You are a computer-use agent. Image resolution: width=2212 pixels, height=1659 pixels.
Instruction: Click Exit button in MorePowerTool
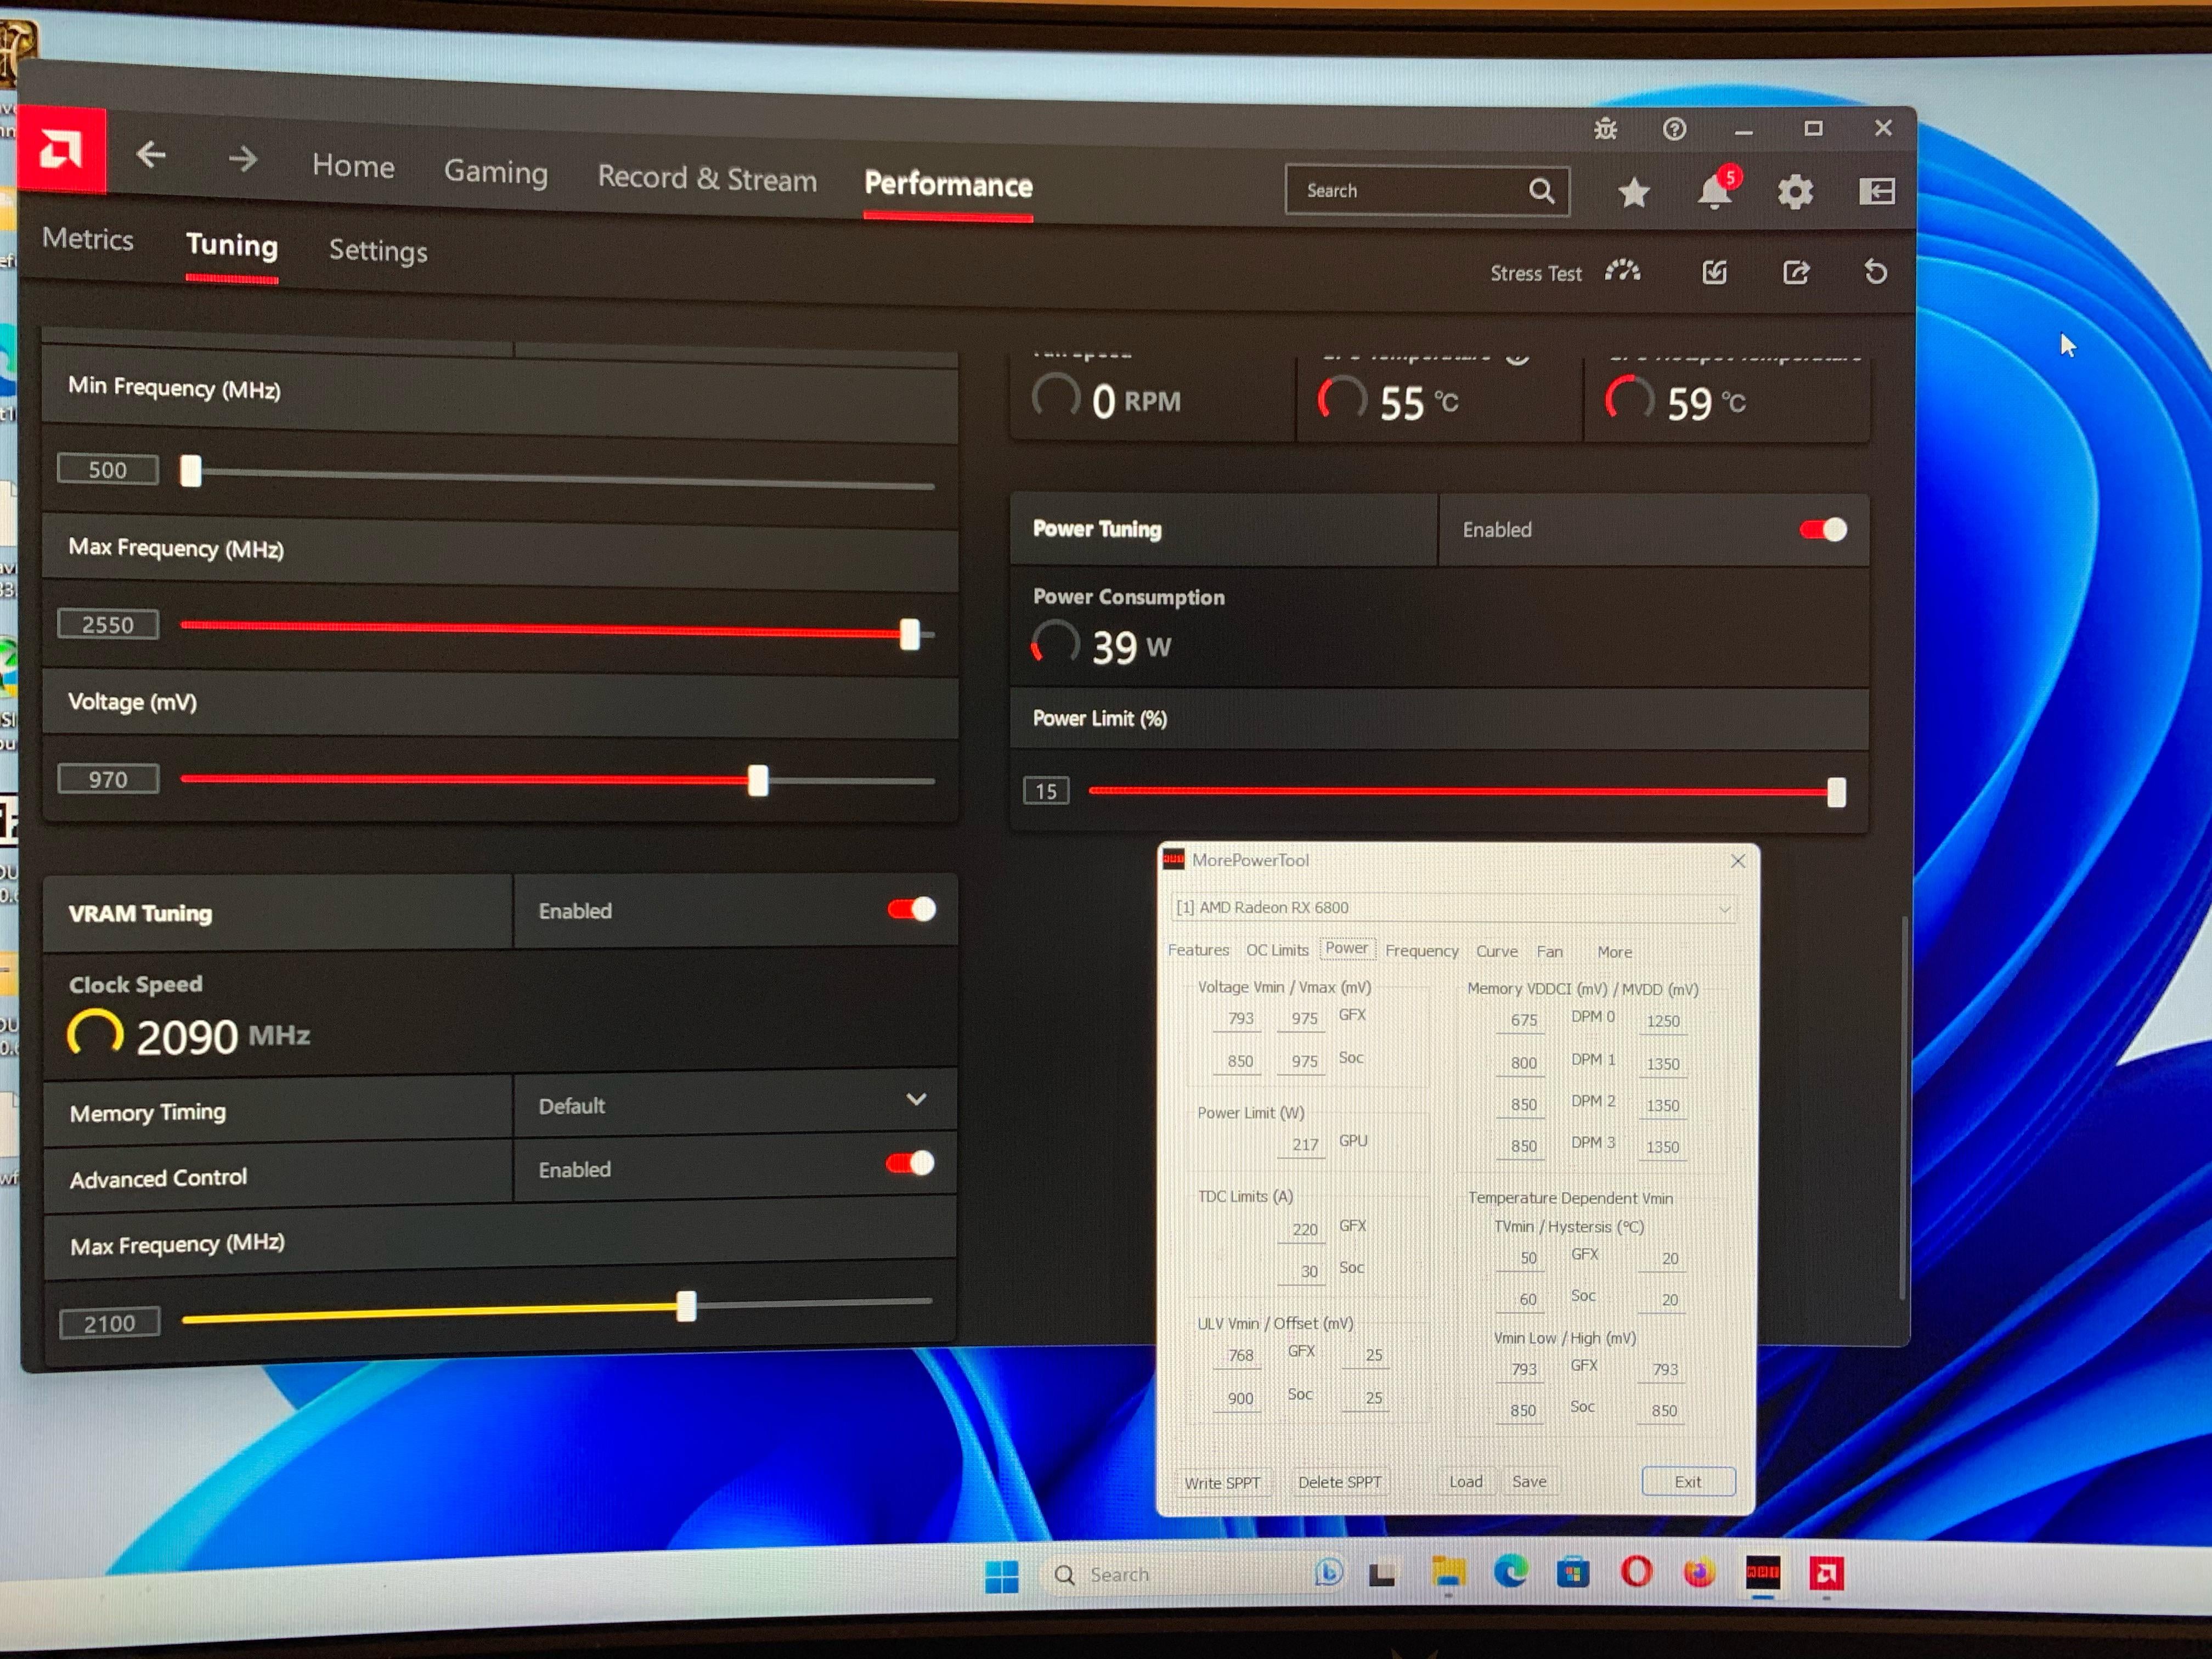click(x=1688, y=1482)
